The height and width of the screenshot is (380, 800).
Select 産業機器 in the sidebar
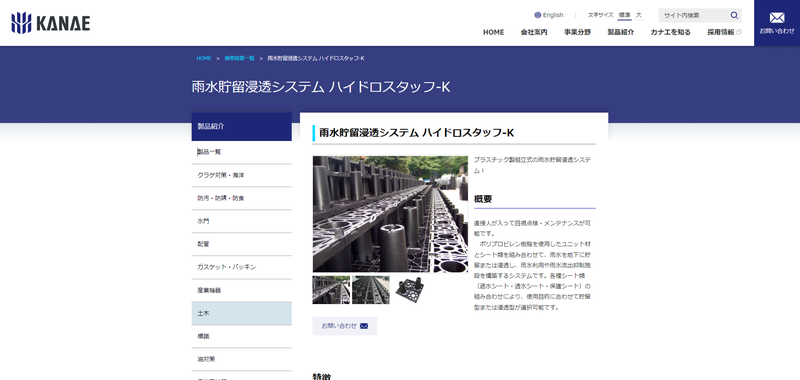241,290
